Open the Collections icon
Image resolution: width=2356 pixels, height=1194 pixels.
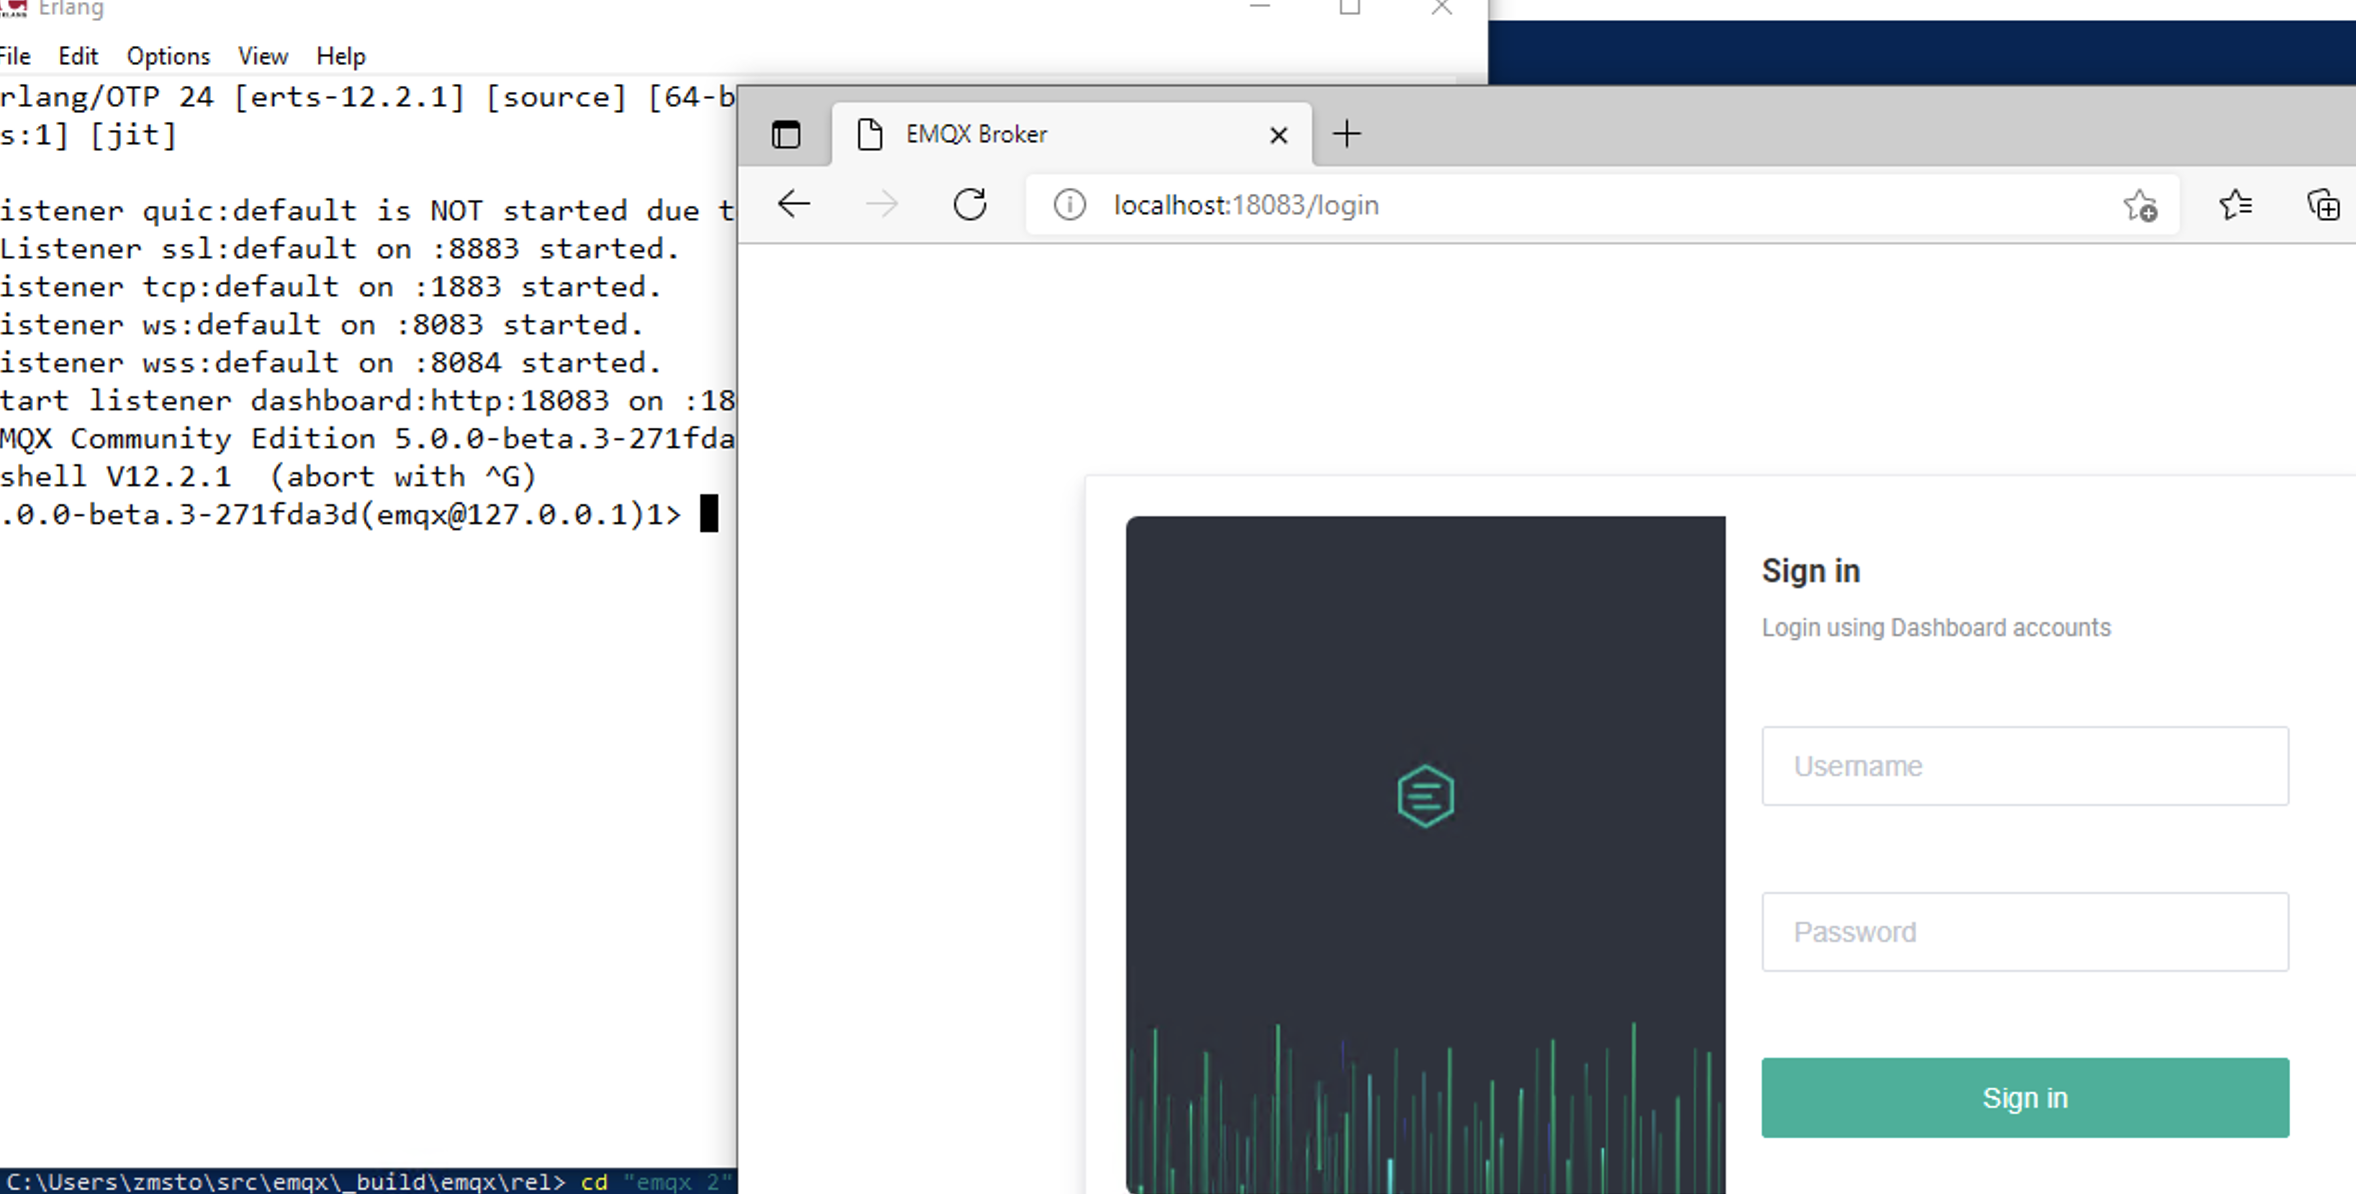coord(2322,205)
